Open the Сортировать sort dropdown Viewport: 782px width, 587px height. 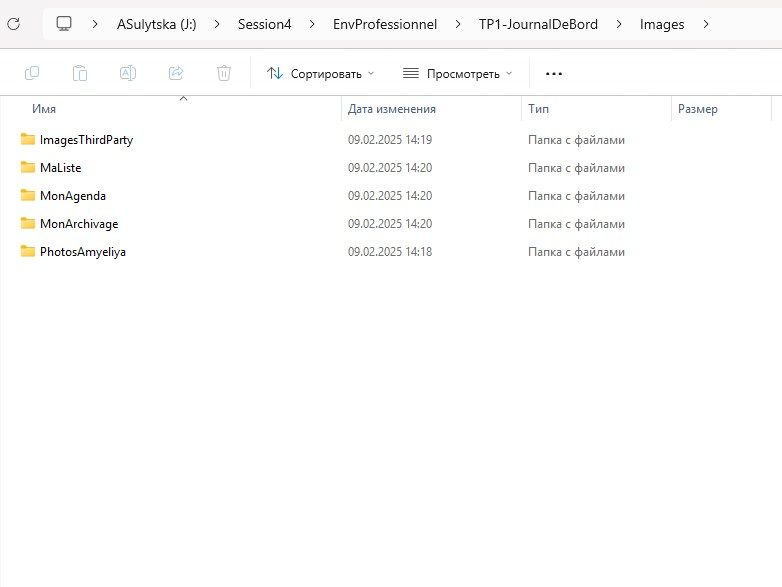pyautogui.click(x=320, y=73)
